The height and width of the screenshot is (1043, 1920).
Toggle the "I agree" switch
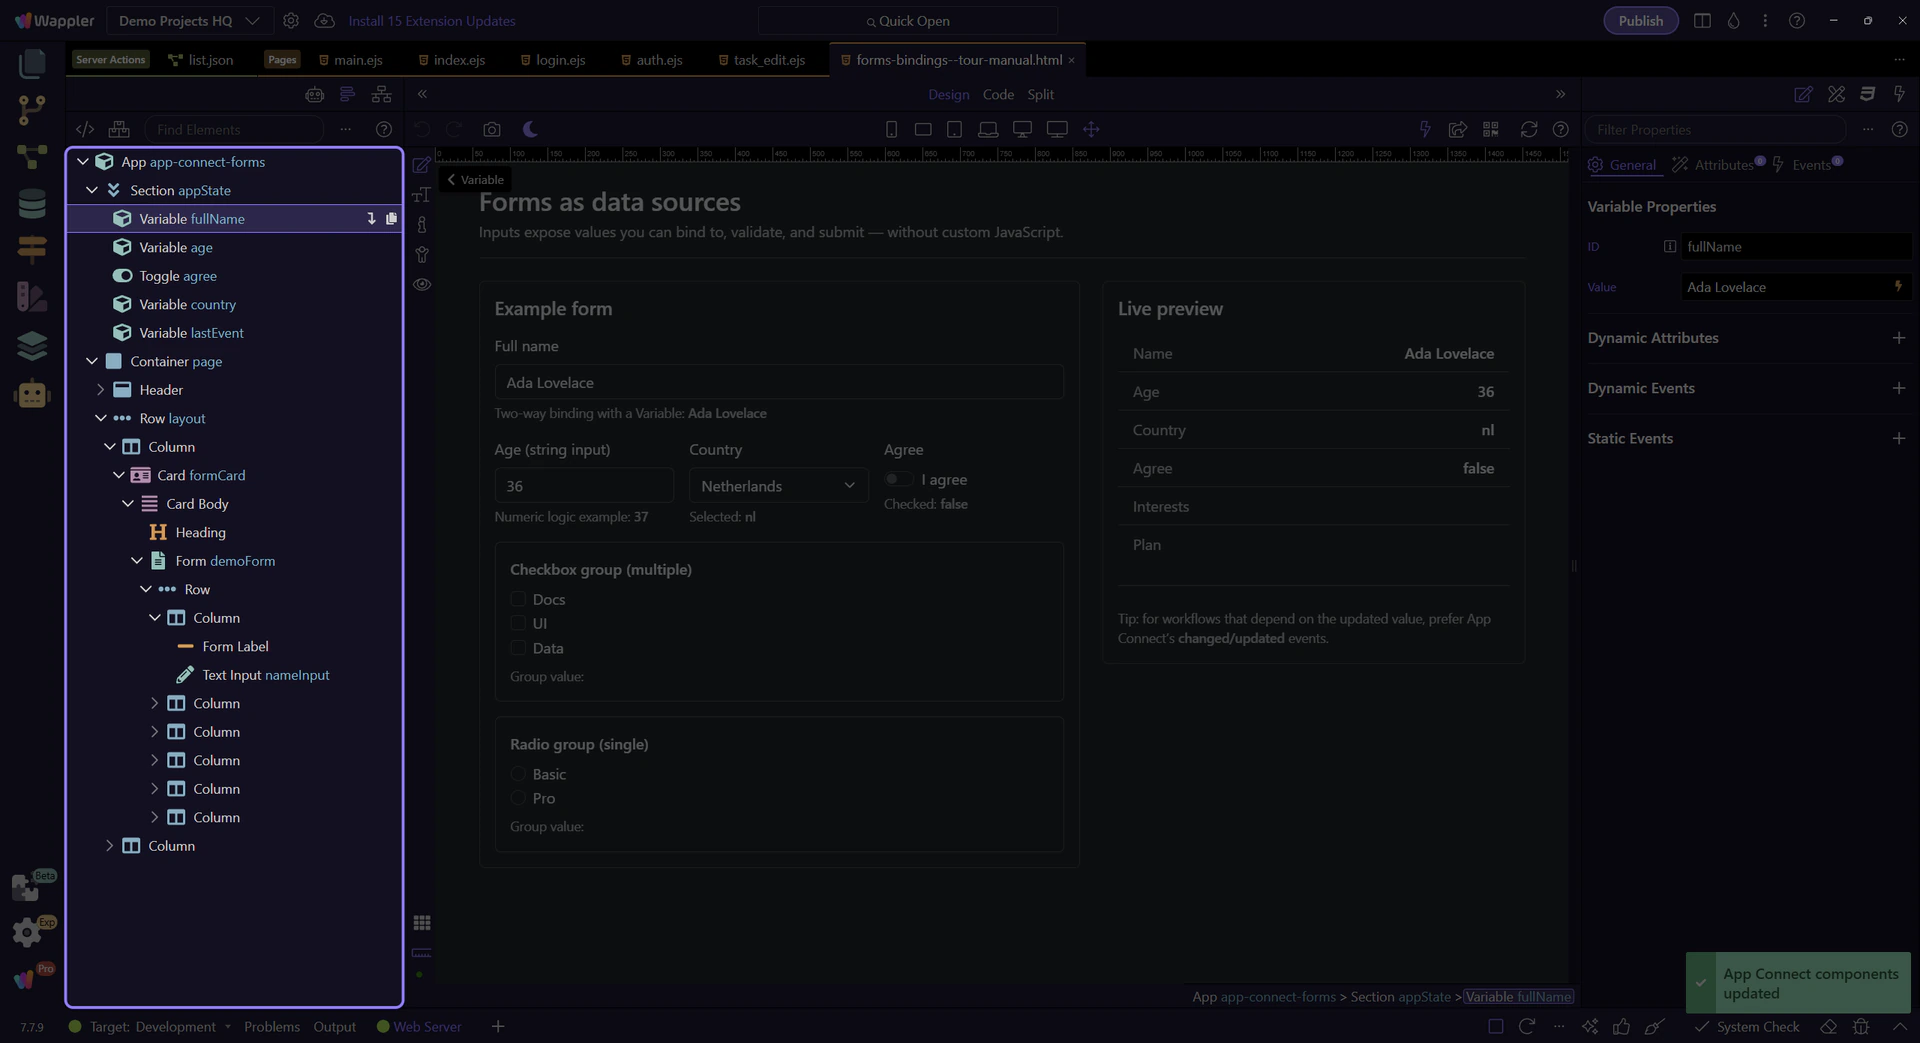898,480
